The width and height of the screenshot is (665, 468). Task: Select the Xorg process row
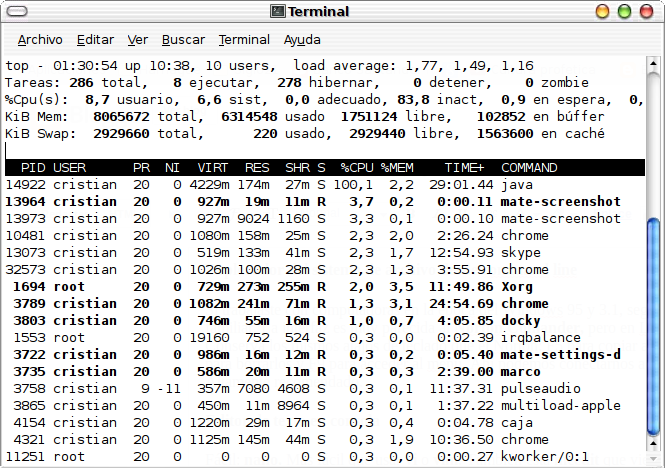325,286
